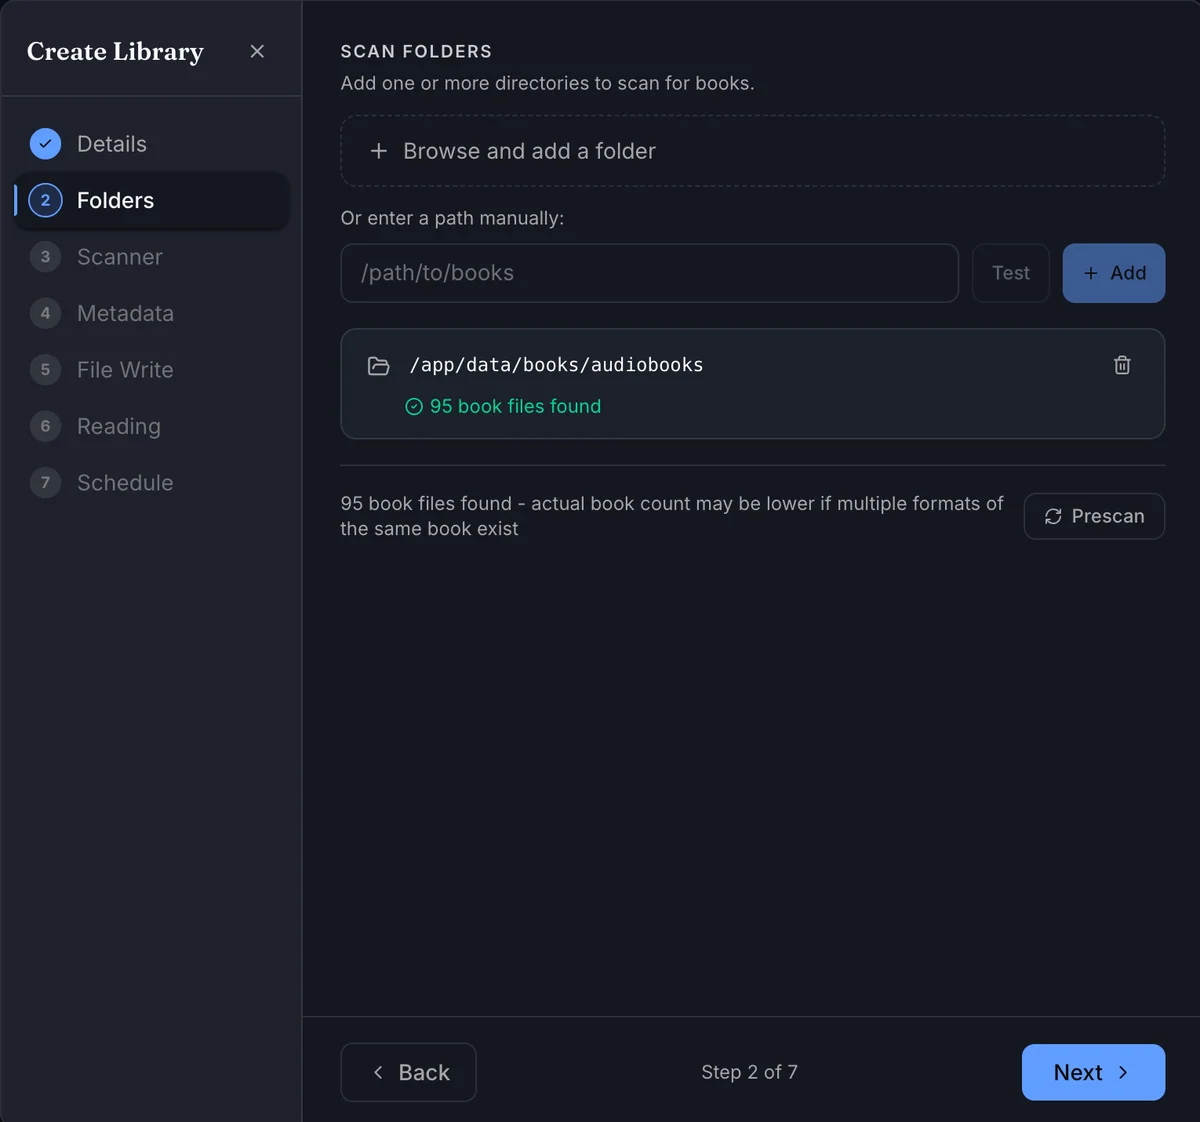Click the green '95 book files found' status
This screenshot has width=1200, height=1122.
point(503,406)
